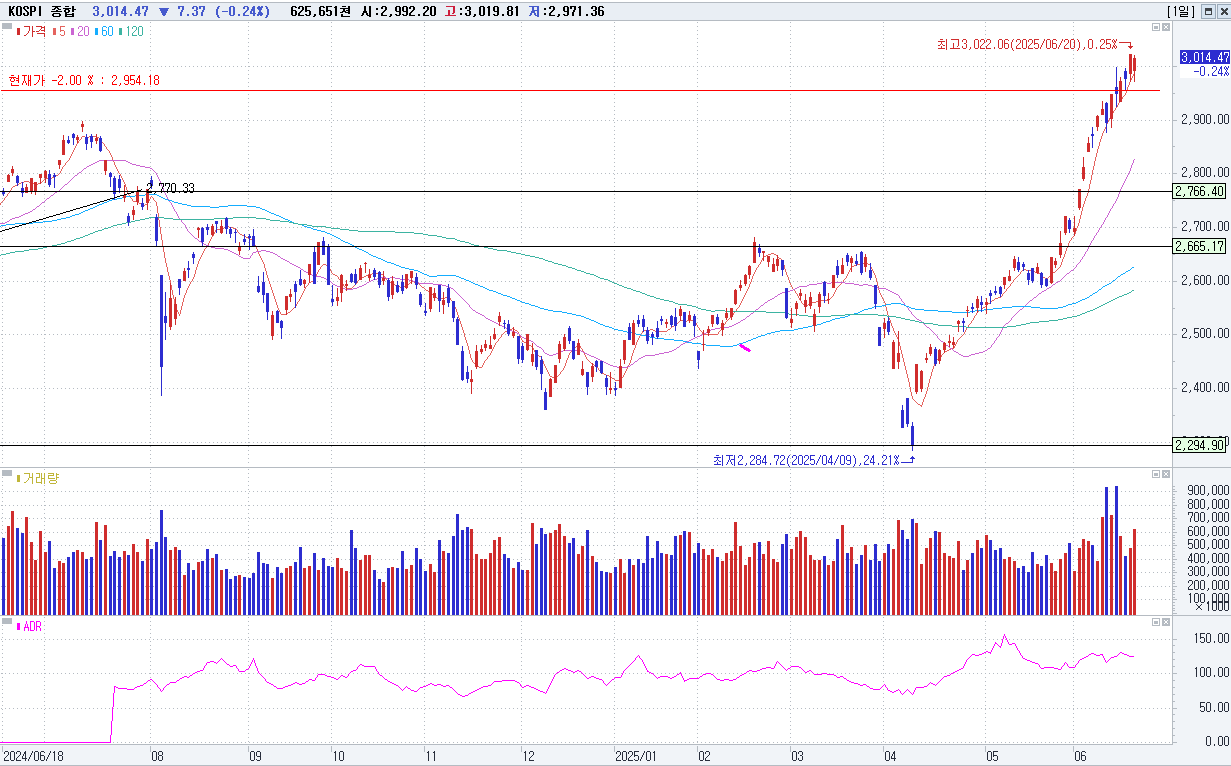1231x766 pixels.
Task: Click the 2025/01 date axis label
Action: (636, 757)
